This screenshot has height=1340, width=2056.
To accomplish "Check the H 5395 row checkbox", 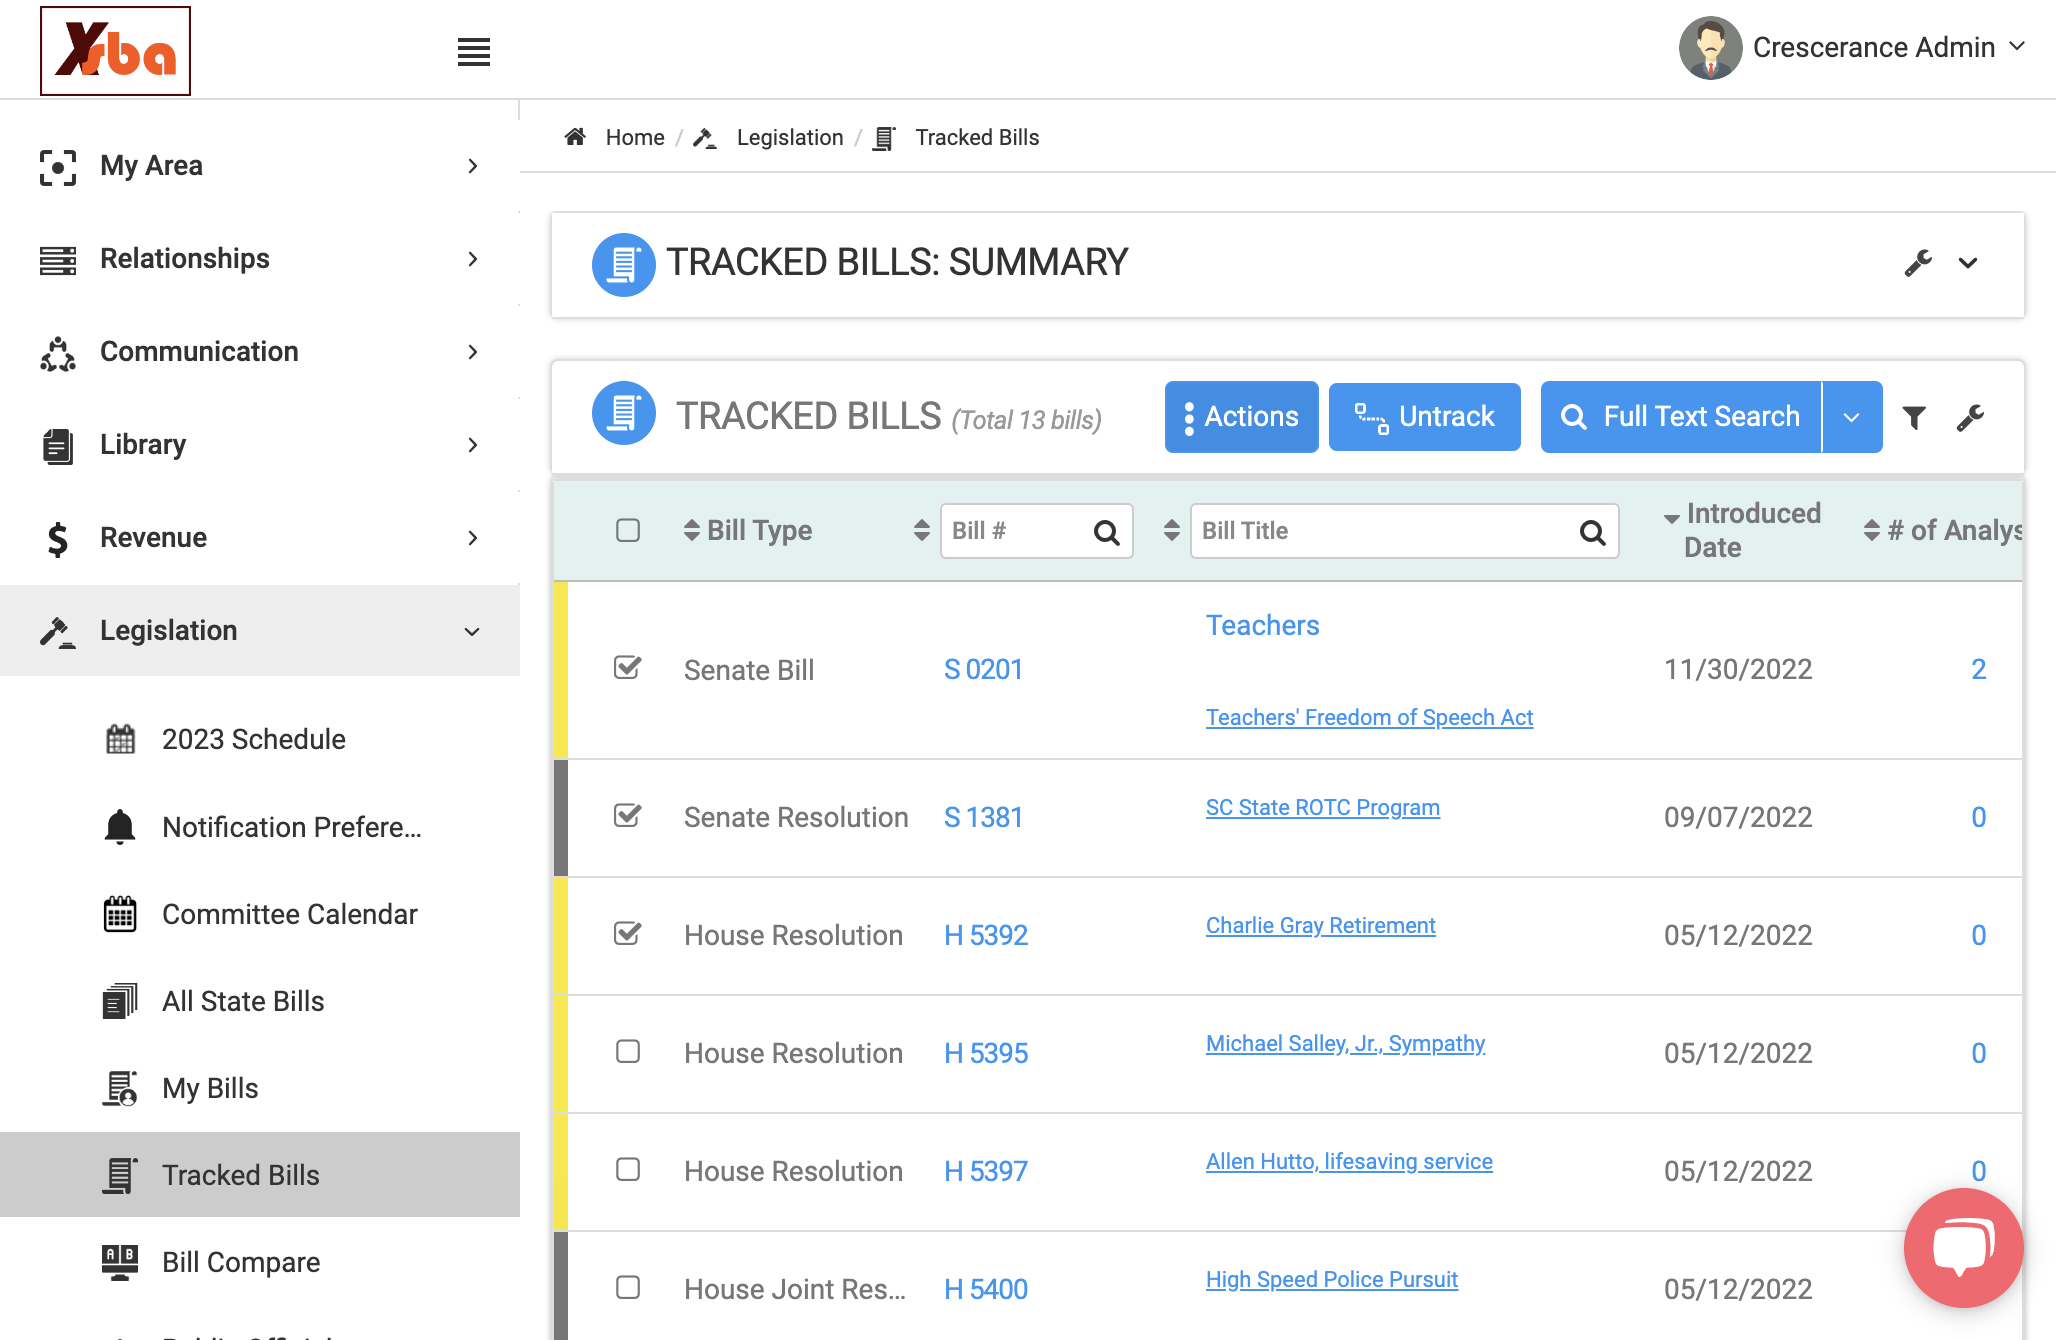I will tap(628, 1051).
